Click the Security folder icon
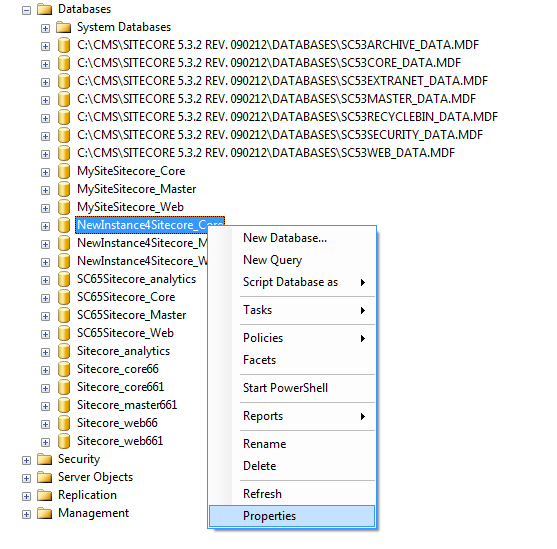 pos(44,459)
